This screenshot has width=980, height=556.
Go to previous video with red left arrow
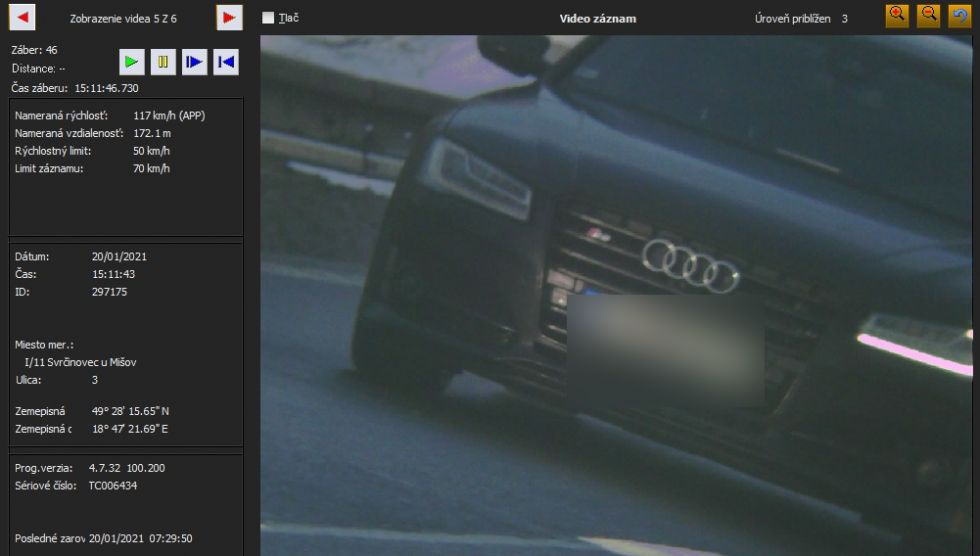click(22, 17)
